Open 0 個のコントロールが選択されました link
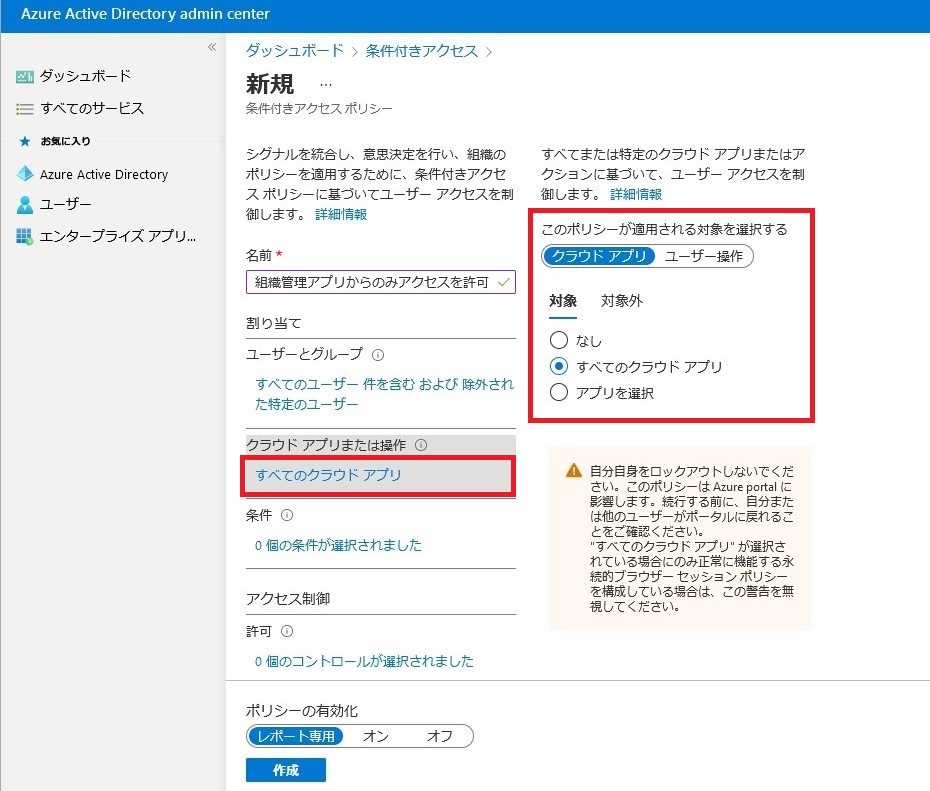Viewport: 930px width, 791px height. (x=364, y=661)
